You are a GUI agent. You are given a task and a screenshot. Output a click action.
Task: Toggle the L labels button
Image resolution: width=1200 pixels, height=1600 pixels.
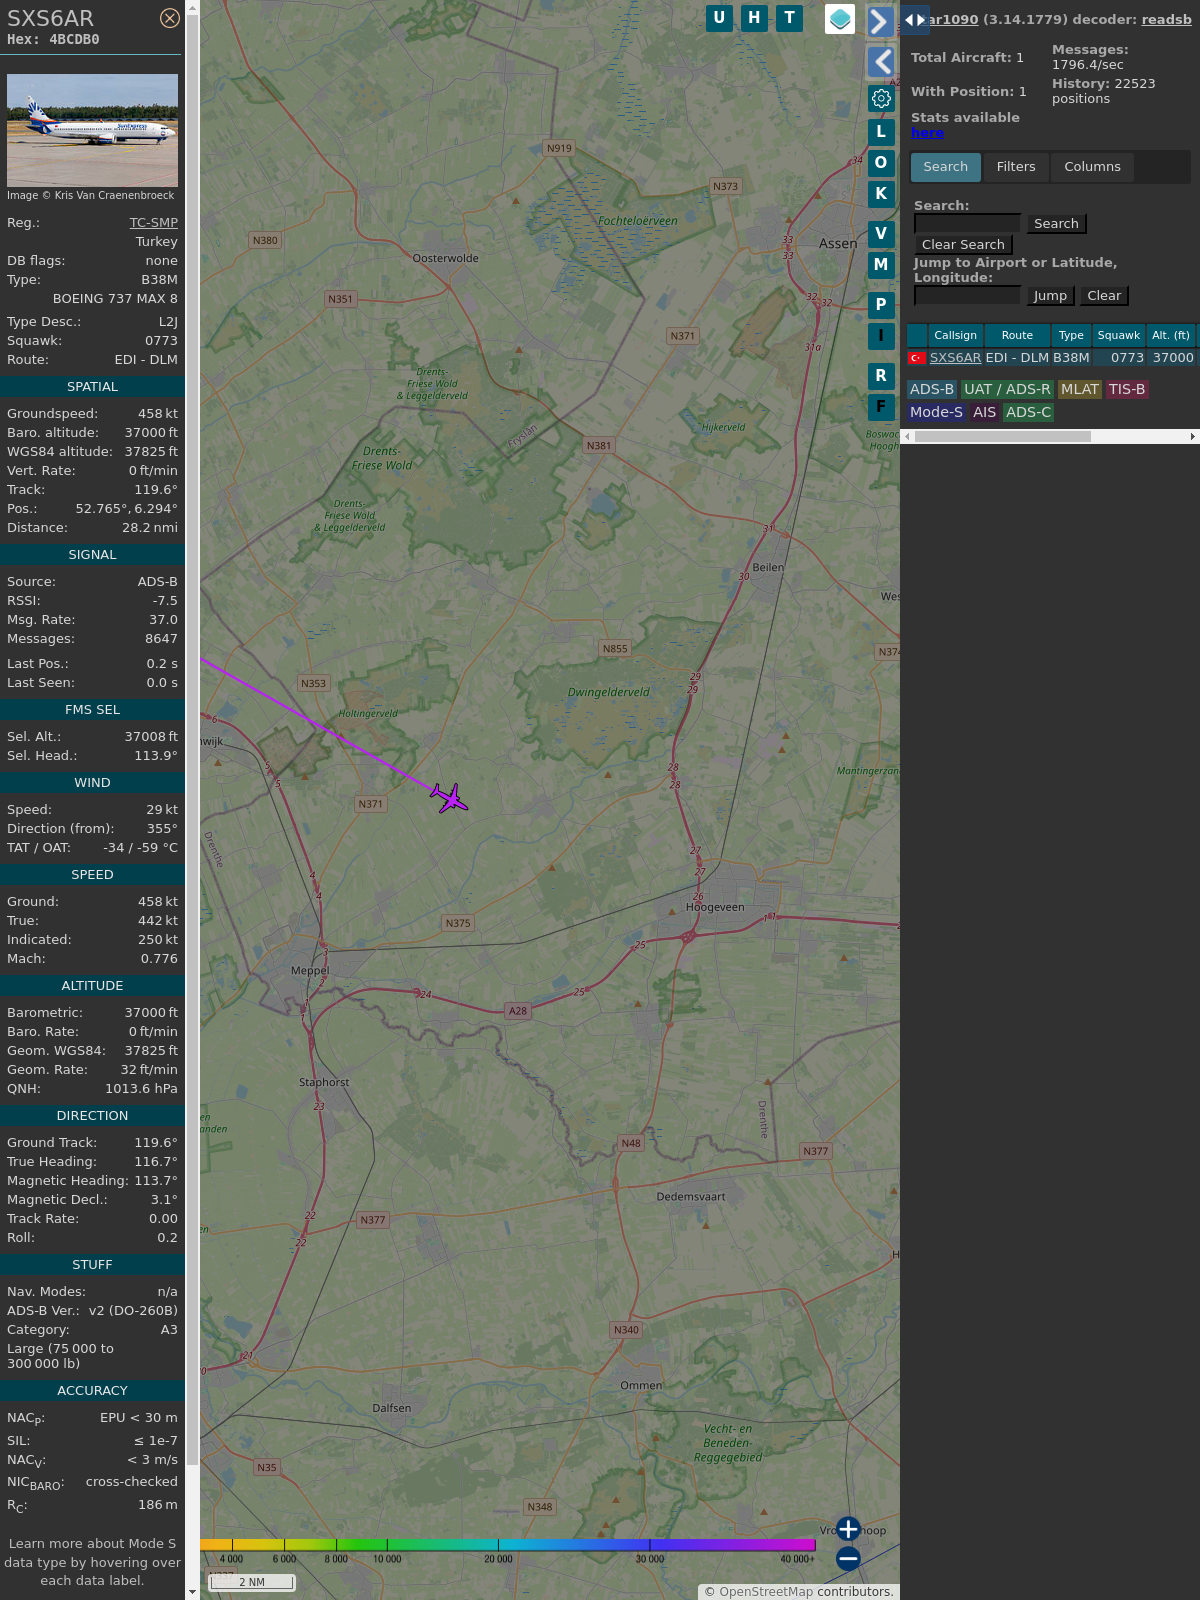881,131
